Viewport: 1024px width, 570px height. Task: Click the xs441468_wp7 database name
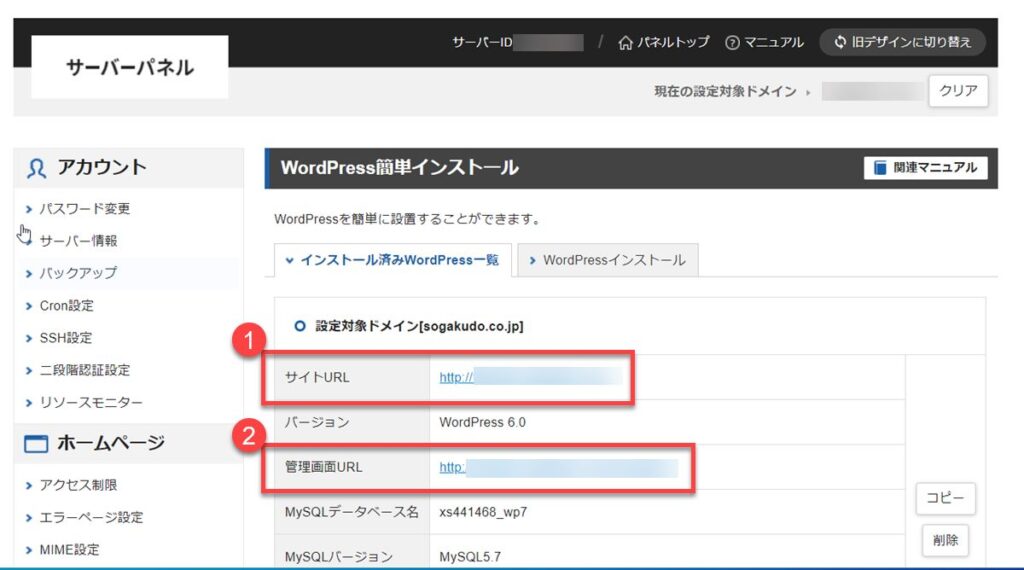[483, 513]
